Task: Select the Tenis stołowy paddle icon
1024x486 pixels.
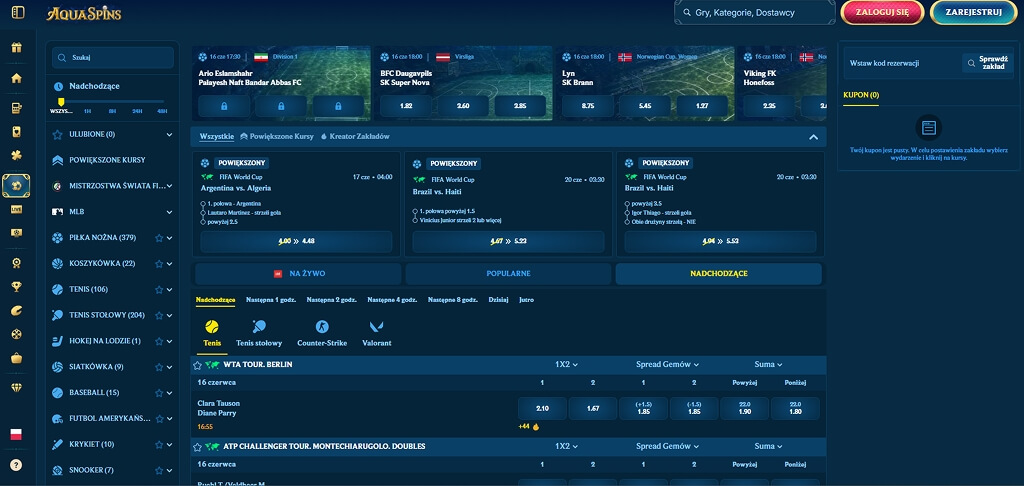Action: coord(259,327)
